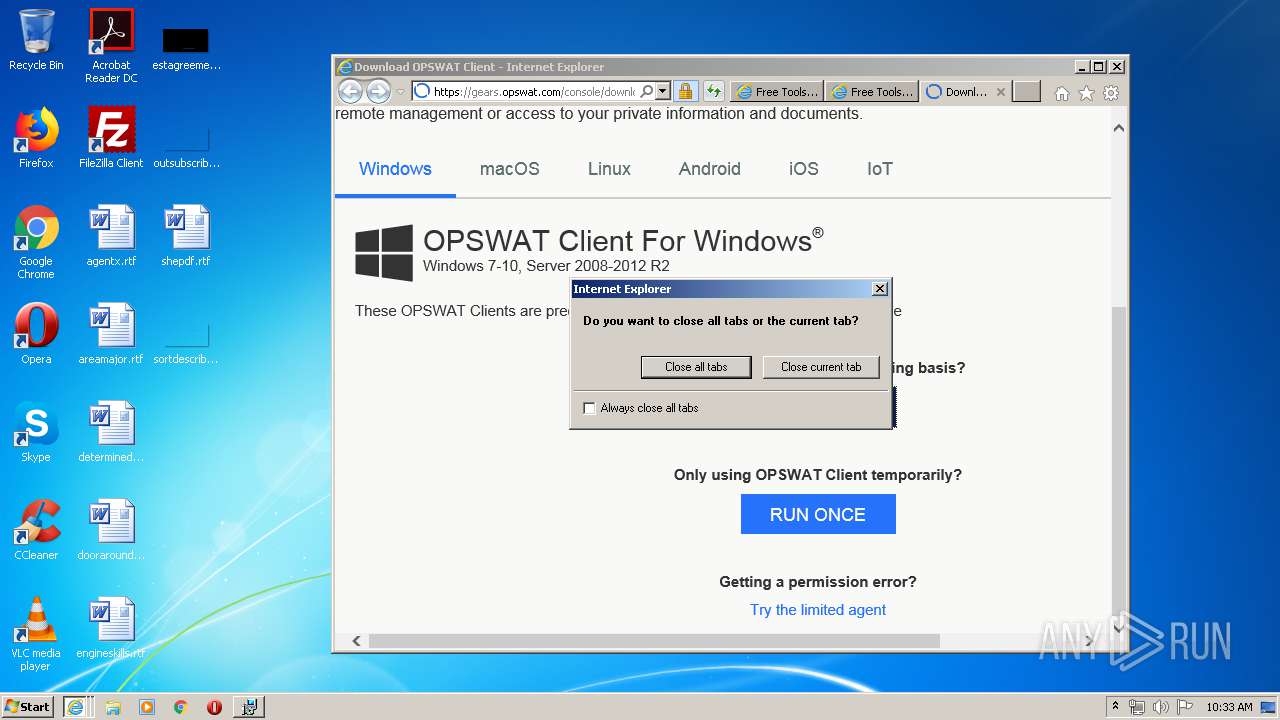Image resolution: width=1280 pixels, height=720 pixels.
Task: Open Acrobat Reader DC desktop icon
Action: coord(111,46)
